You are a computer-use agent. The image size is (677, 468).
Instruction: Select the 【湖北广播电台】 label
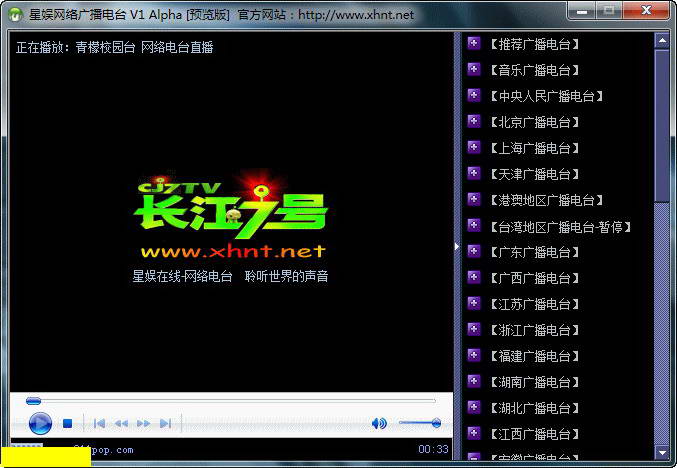click(534, 408)
